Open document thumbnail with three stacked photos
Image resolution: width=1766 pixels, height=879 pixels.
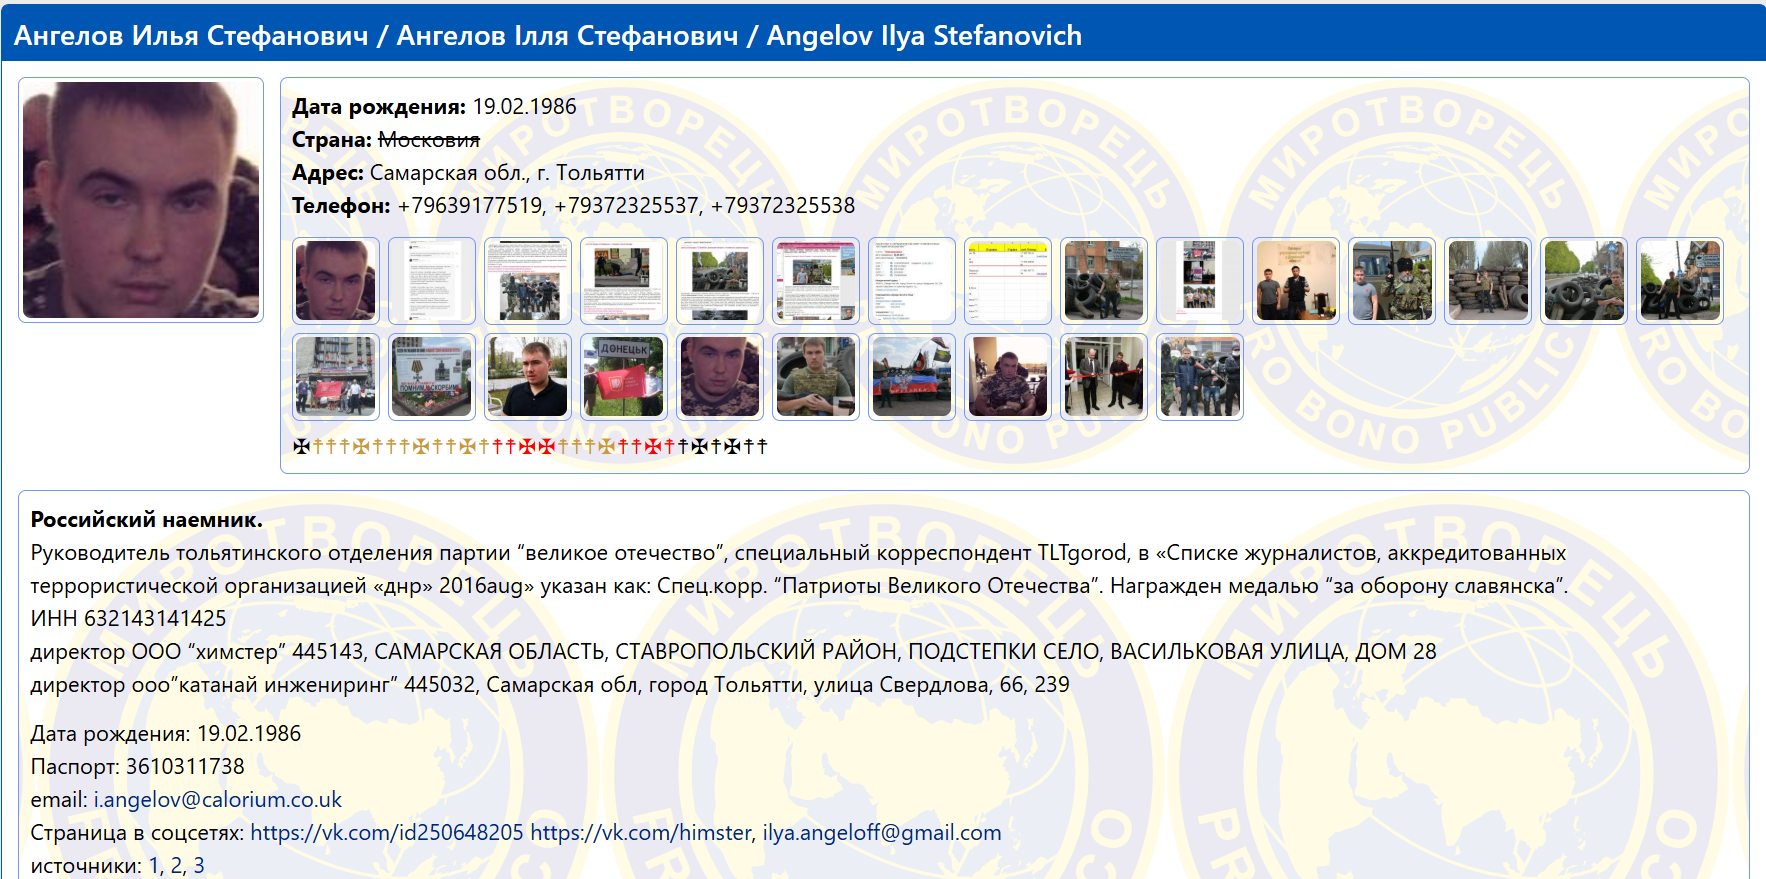pyautogui.click(x=1200, y=281)
